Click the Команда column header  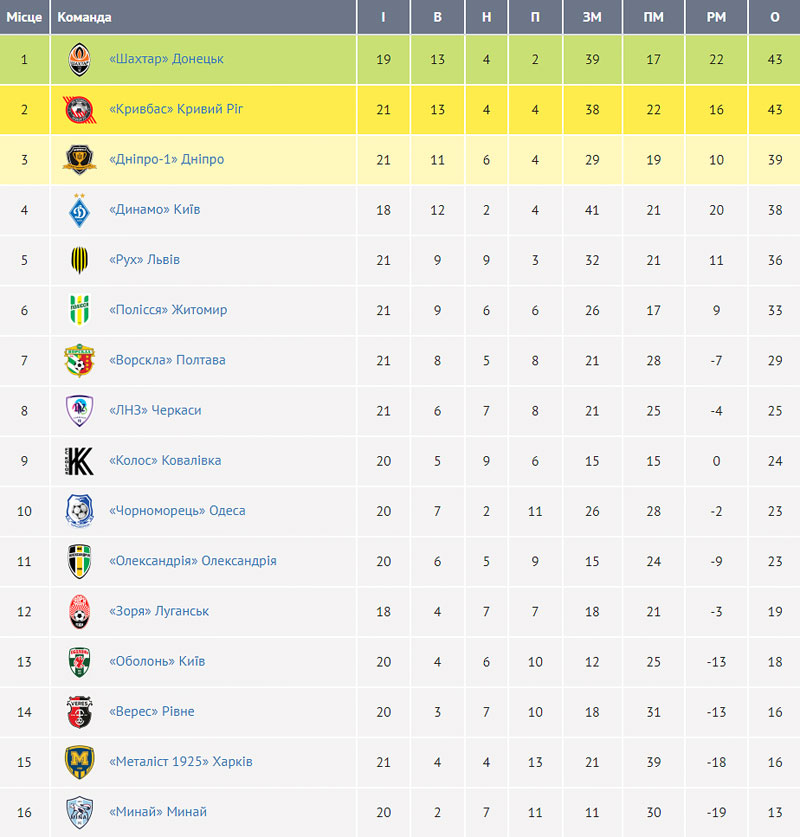tap(84, 17)
